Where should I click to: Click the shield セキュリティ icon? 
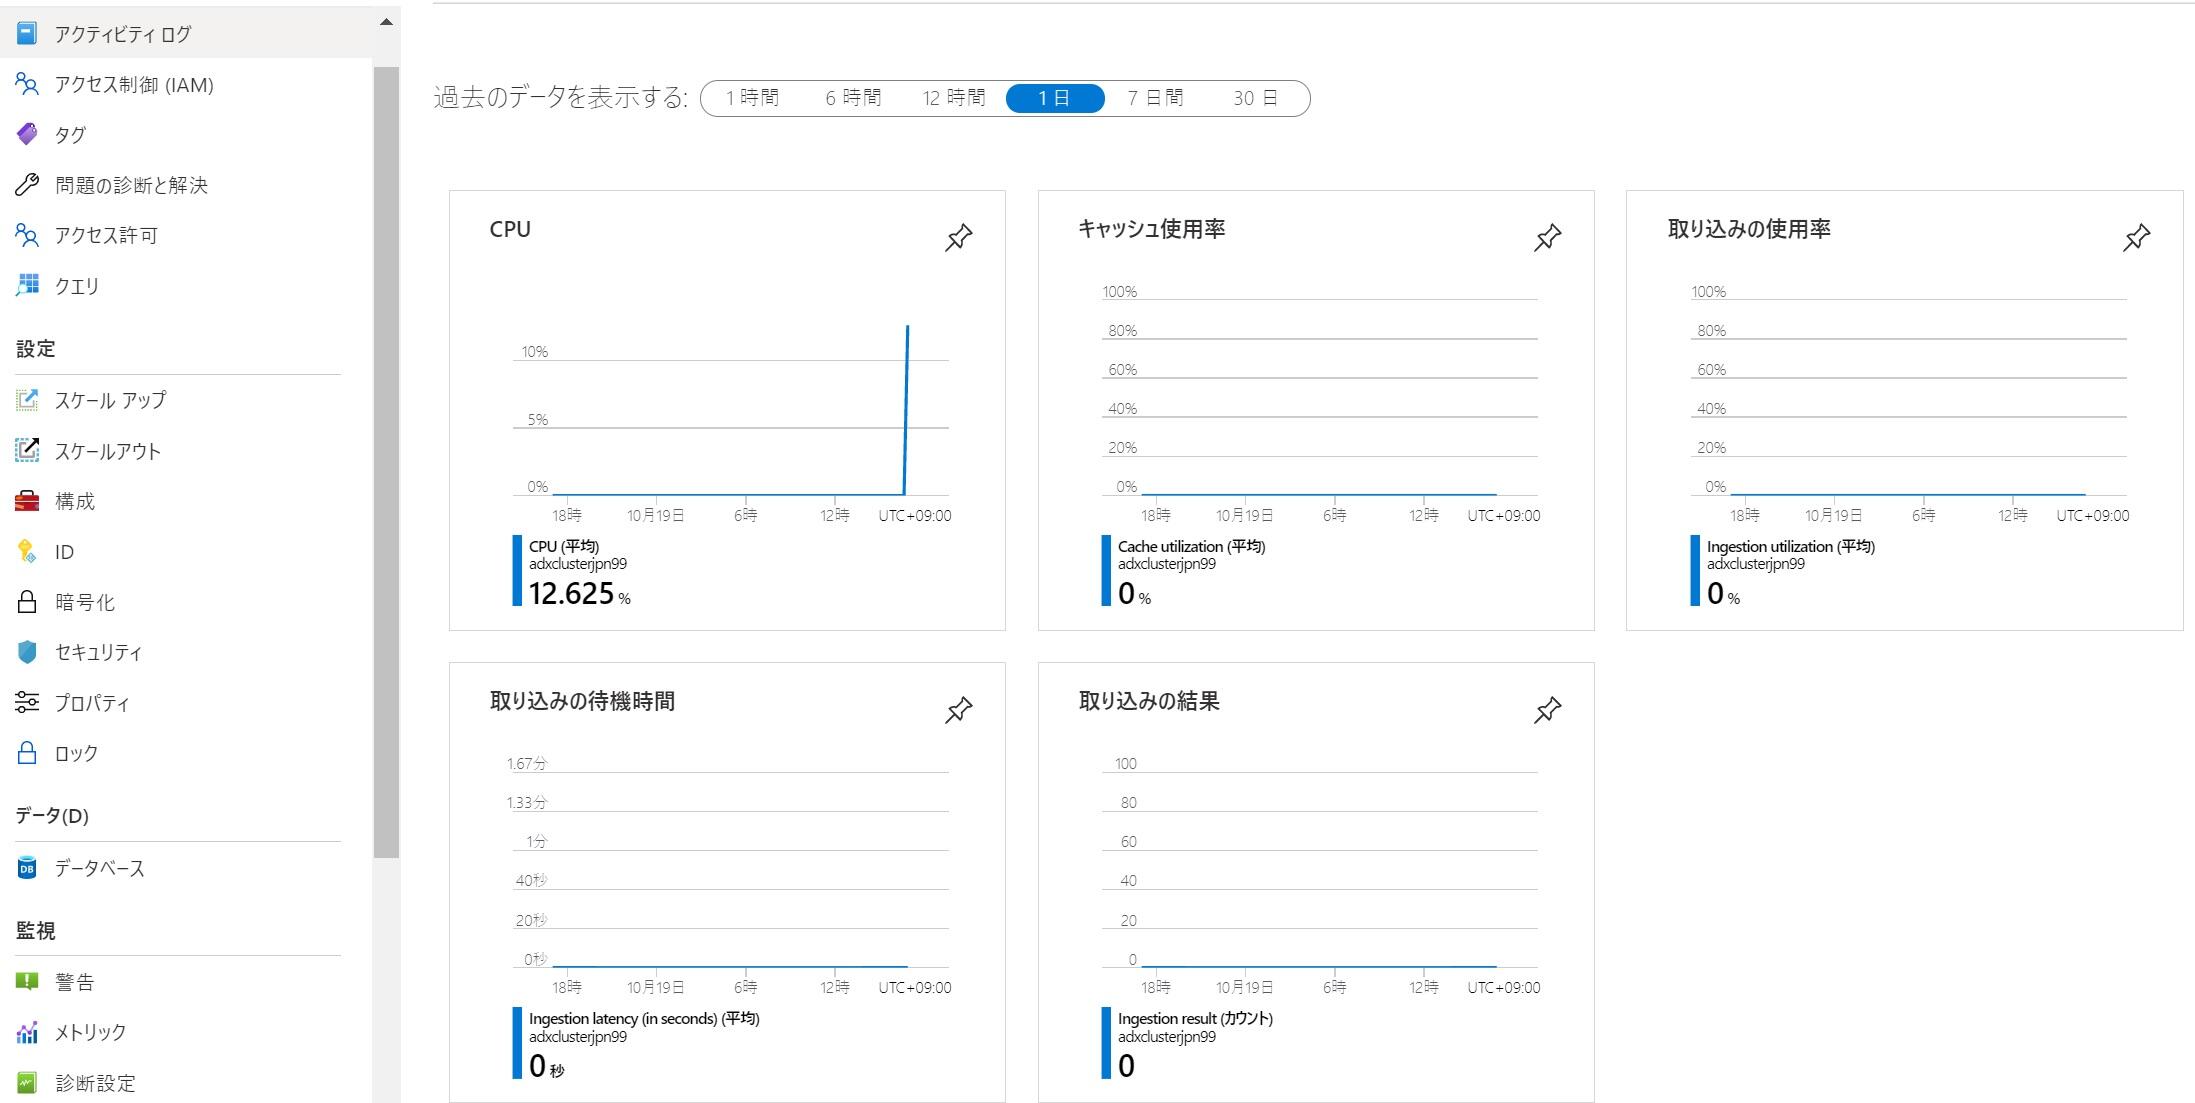[27, 652]
